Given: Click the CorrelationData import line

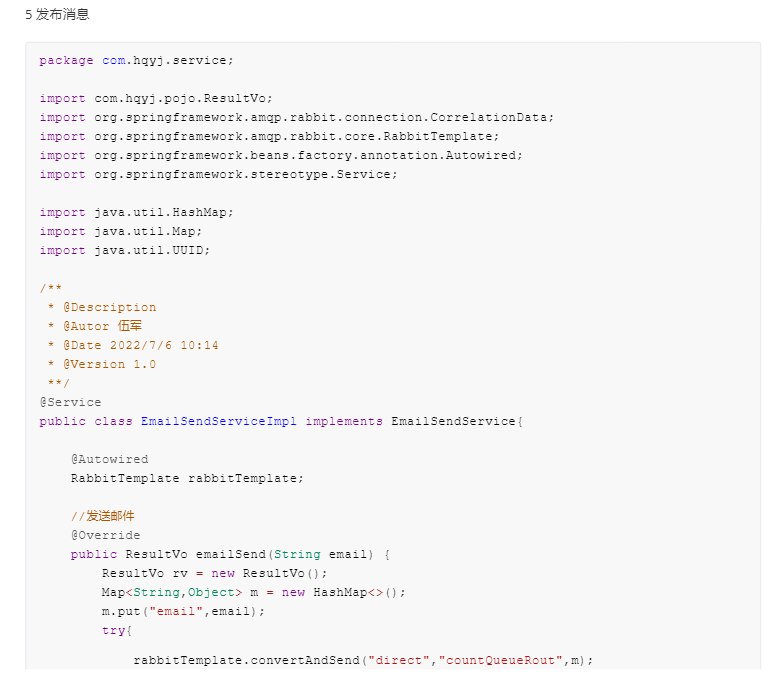Looking at the screenshot, I should click(296, 117).
